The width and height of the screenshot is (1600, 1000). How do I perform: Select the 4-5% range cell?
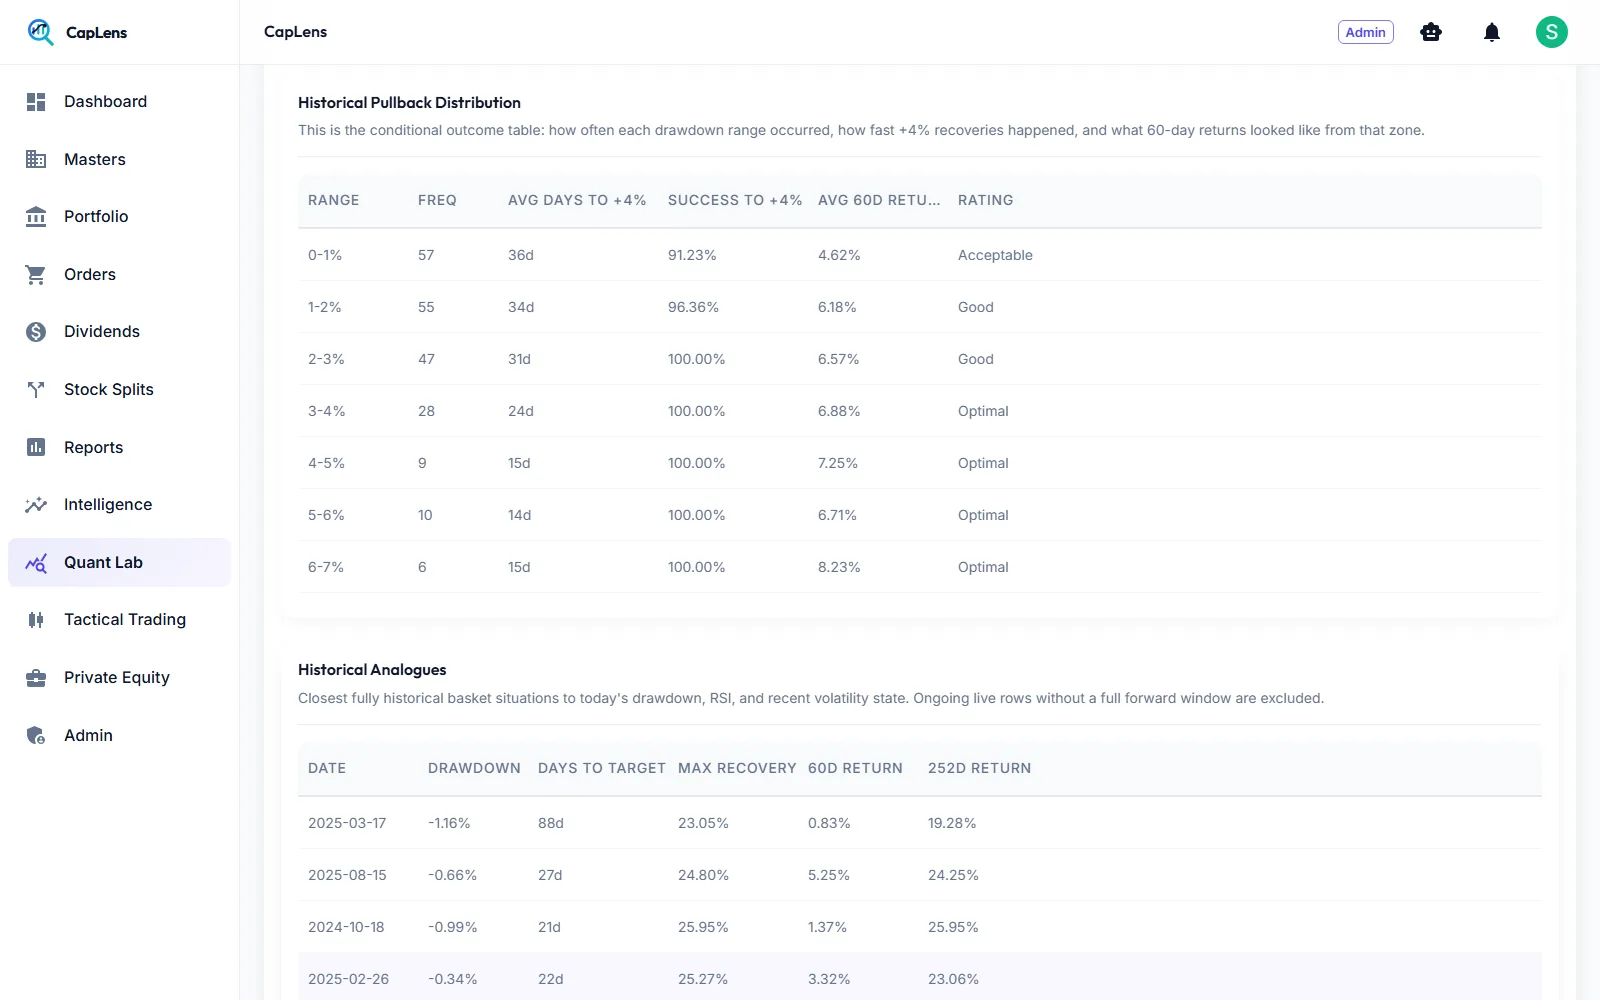point(326,463)
